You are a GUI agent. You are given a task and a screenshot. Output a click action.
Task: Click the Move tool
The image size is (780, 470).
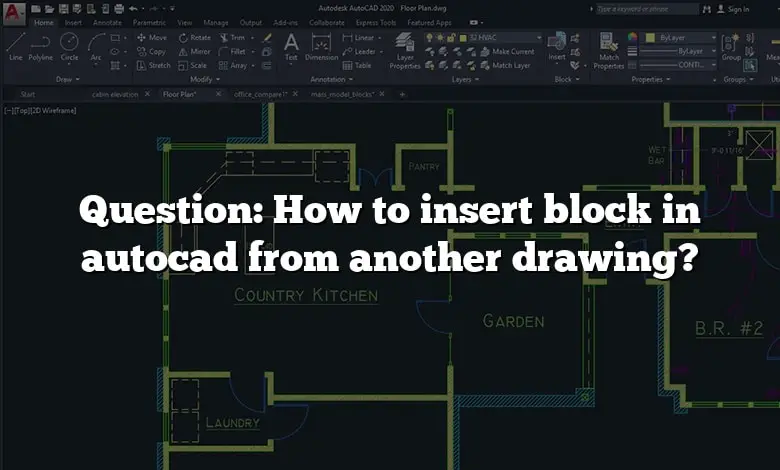(x=152, y=38)
